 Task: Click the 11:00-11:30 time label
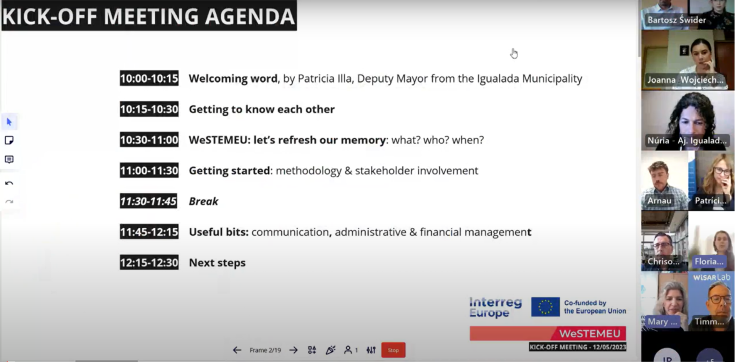[x=149, y=171]
